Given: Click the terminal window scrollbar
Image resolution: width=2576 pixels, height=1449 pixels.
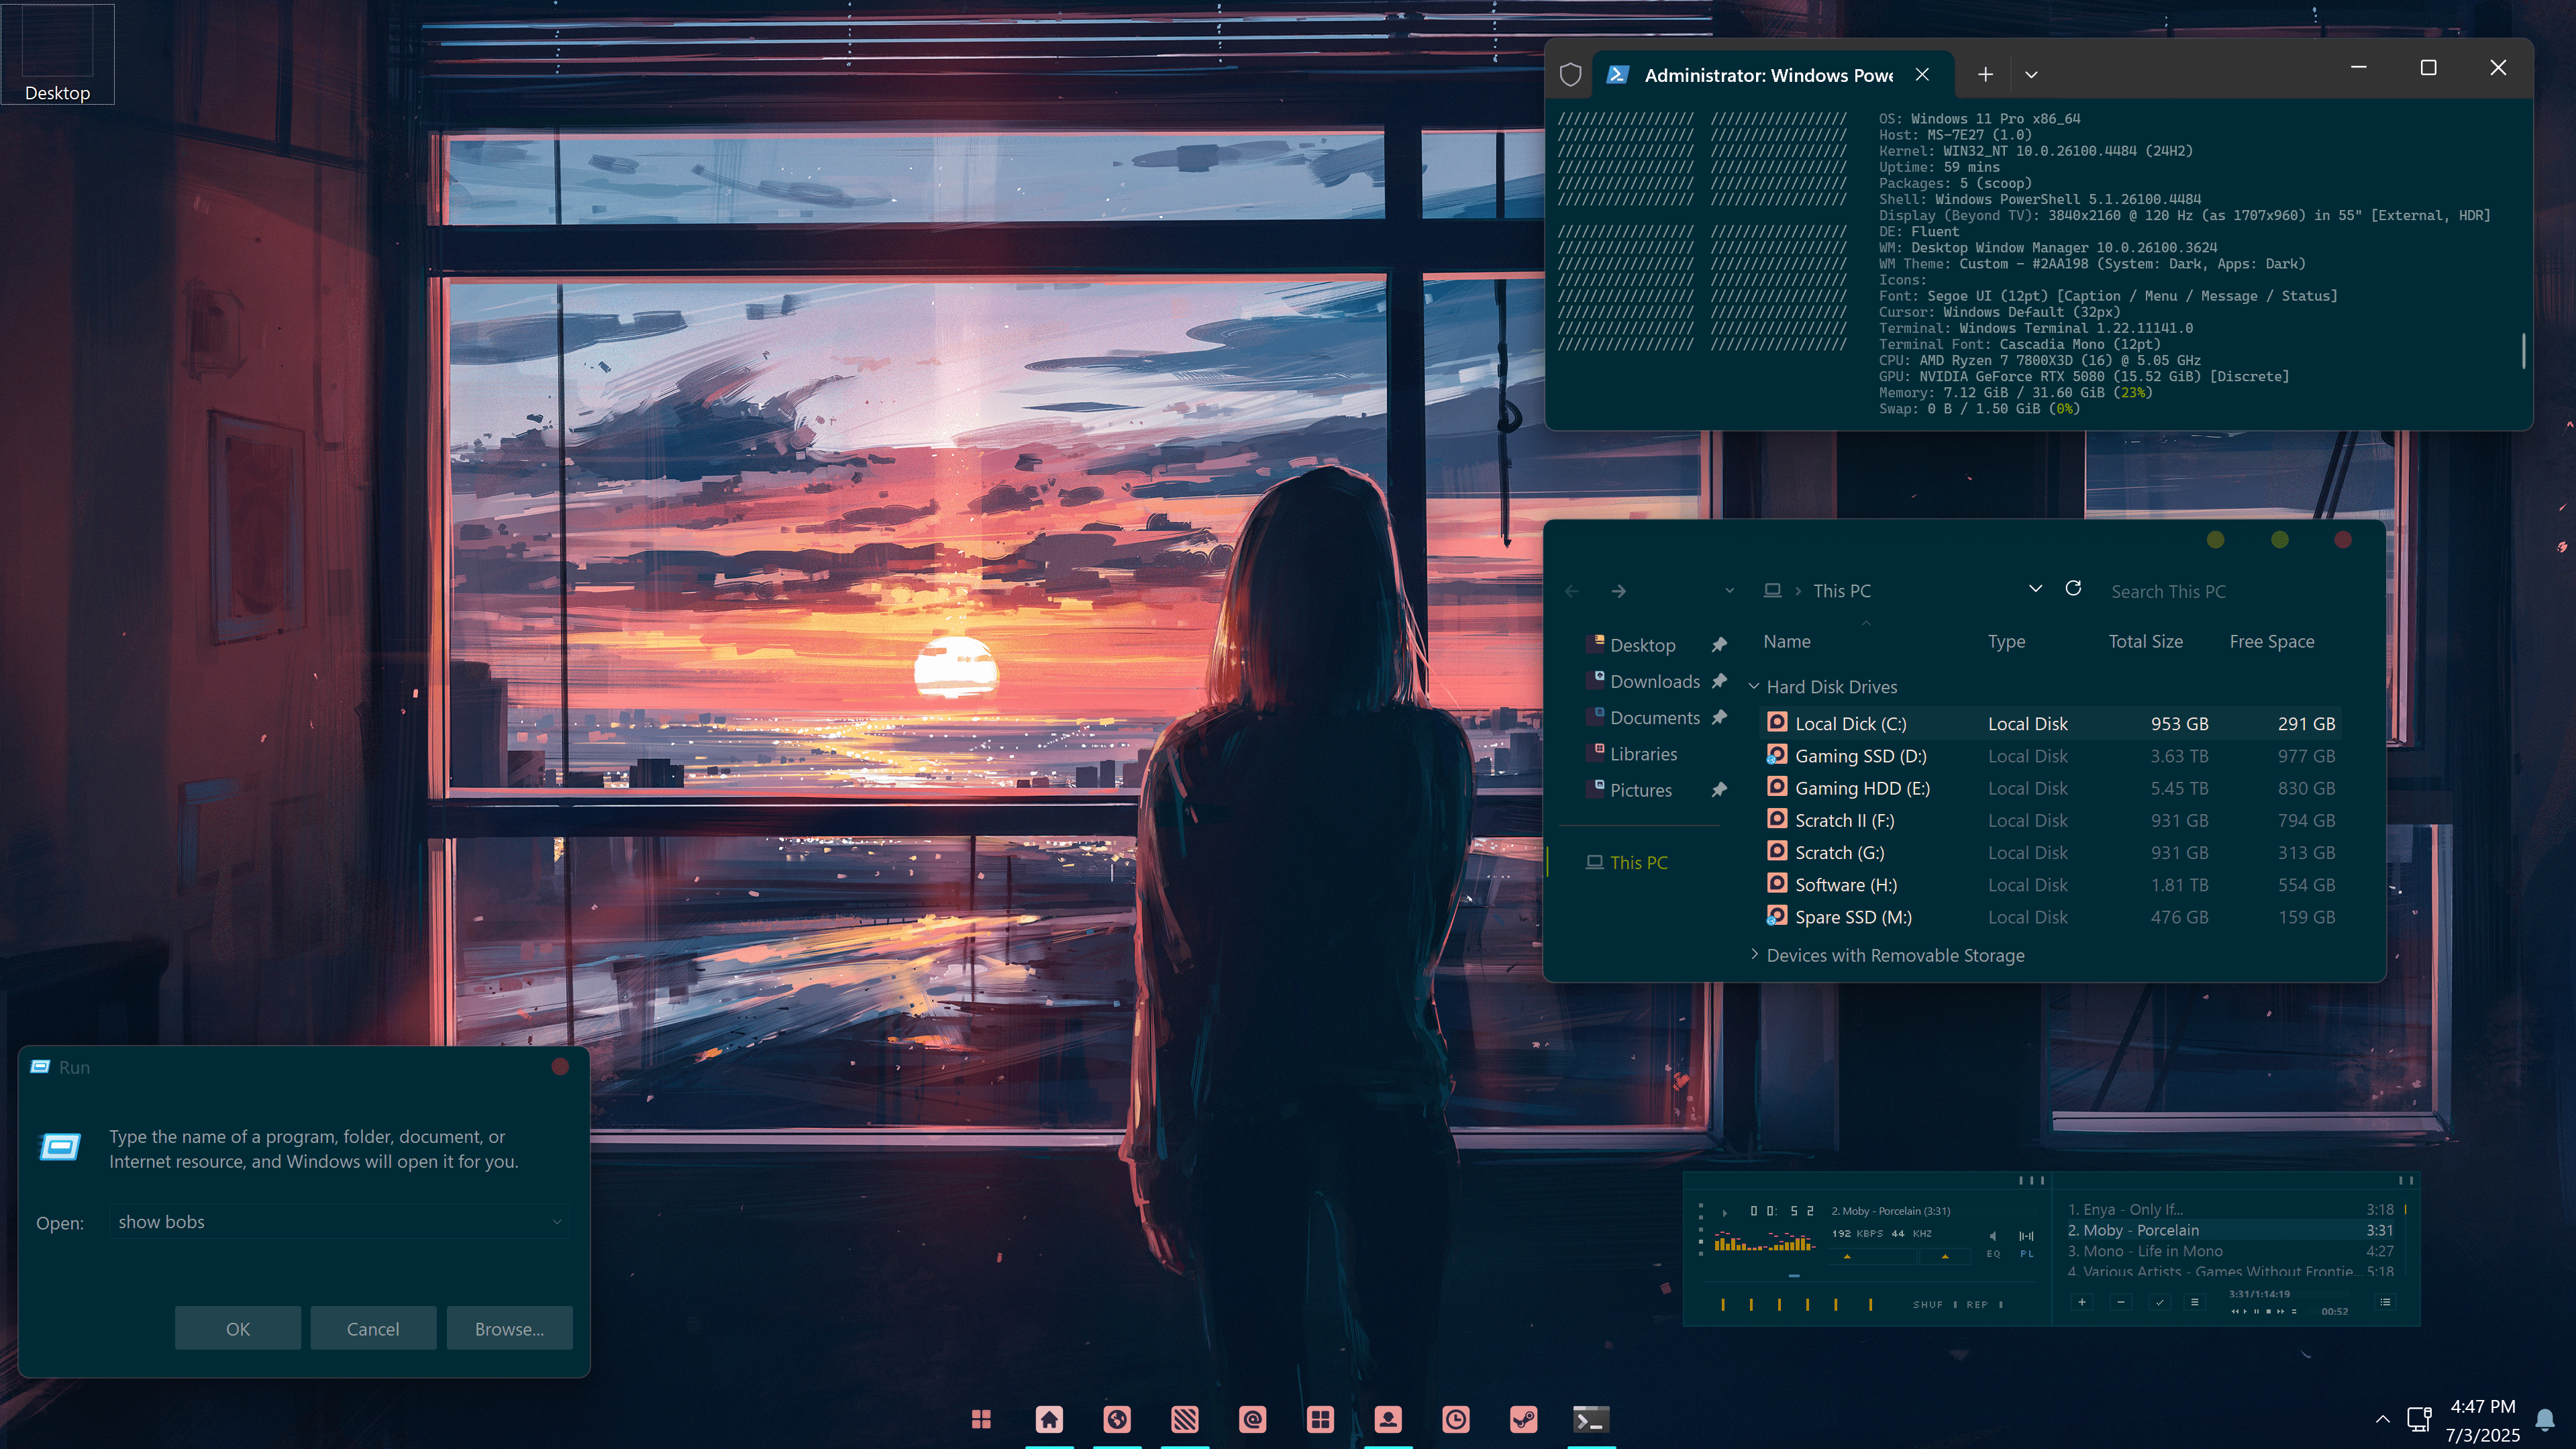Looking at the screenshot, I should 2523,350.
